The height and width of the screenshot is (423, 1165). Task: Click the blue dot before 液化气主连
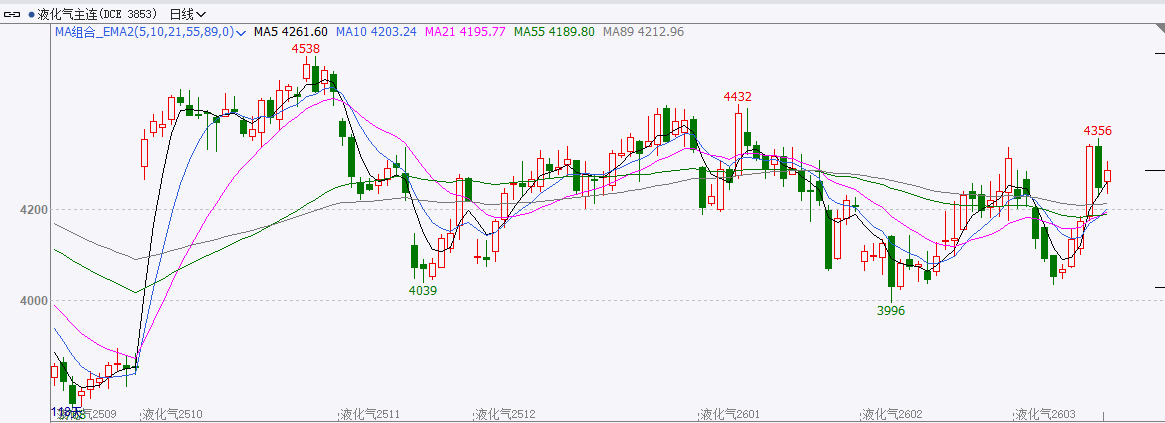tap(31, 14)
